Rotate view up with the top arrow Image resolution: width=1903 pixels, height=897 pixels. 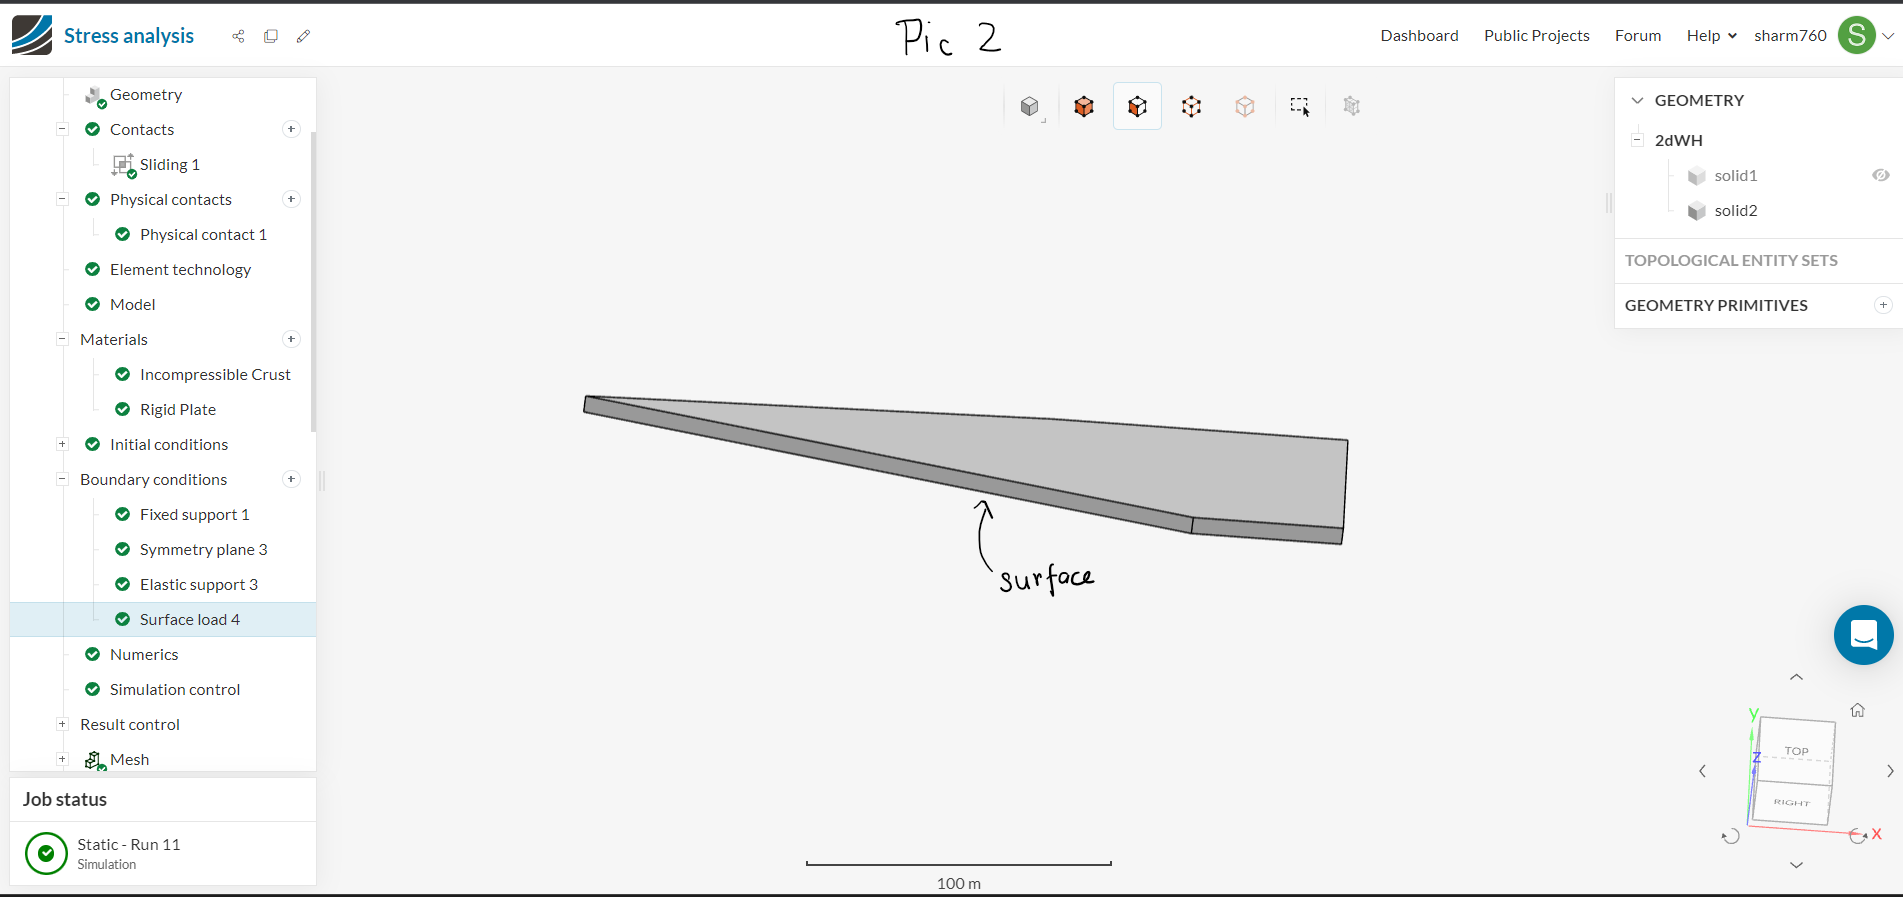click(1797, 677)
